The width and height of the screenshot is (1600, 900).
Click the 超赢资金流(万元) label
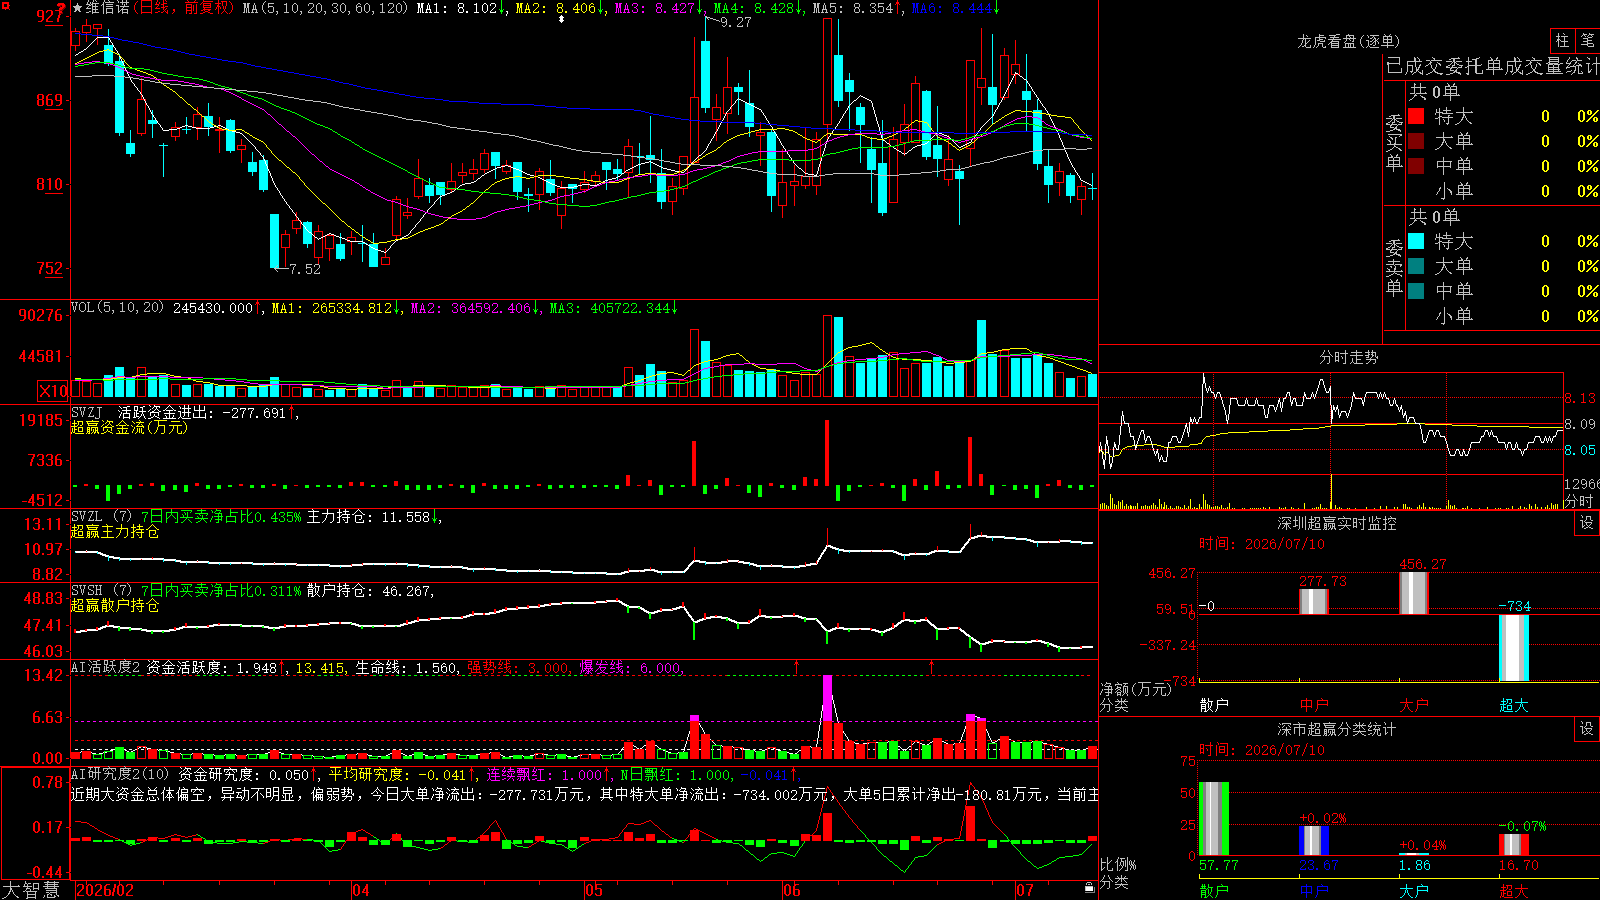[x=129, y=427]
